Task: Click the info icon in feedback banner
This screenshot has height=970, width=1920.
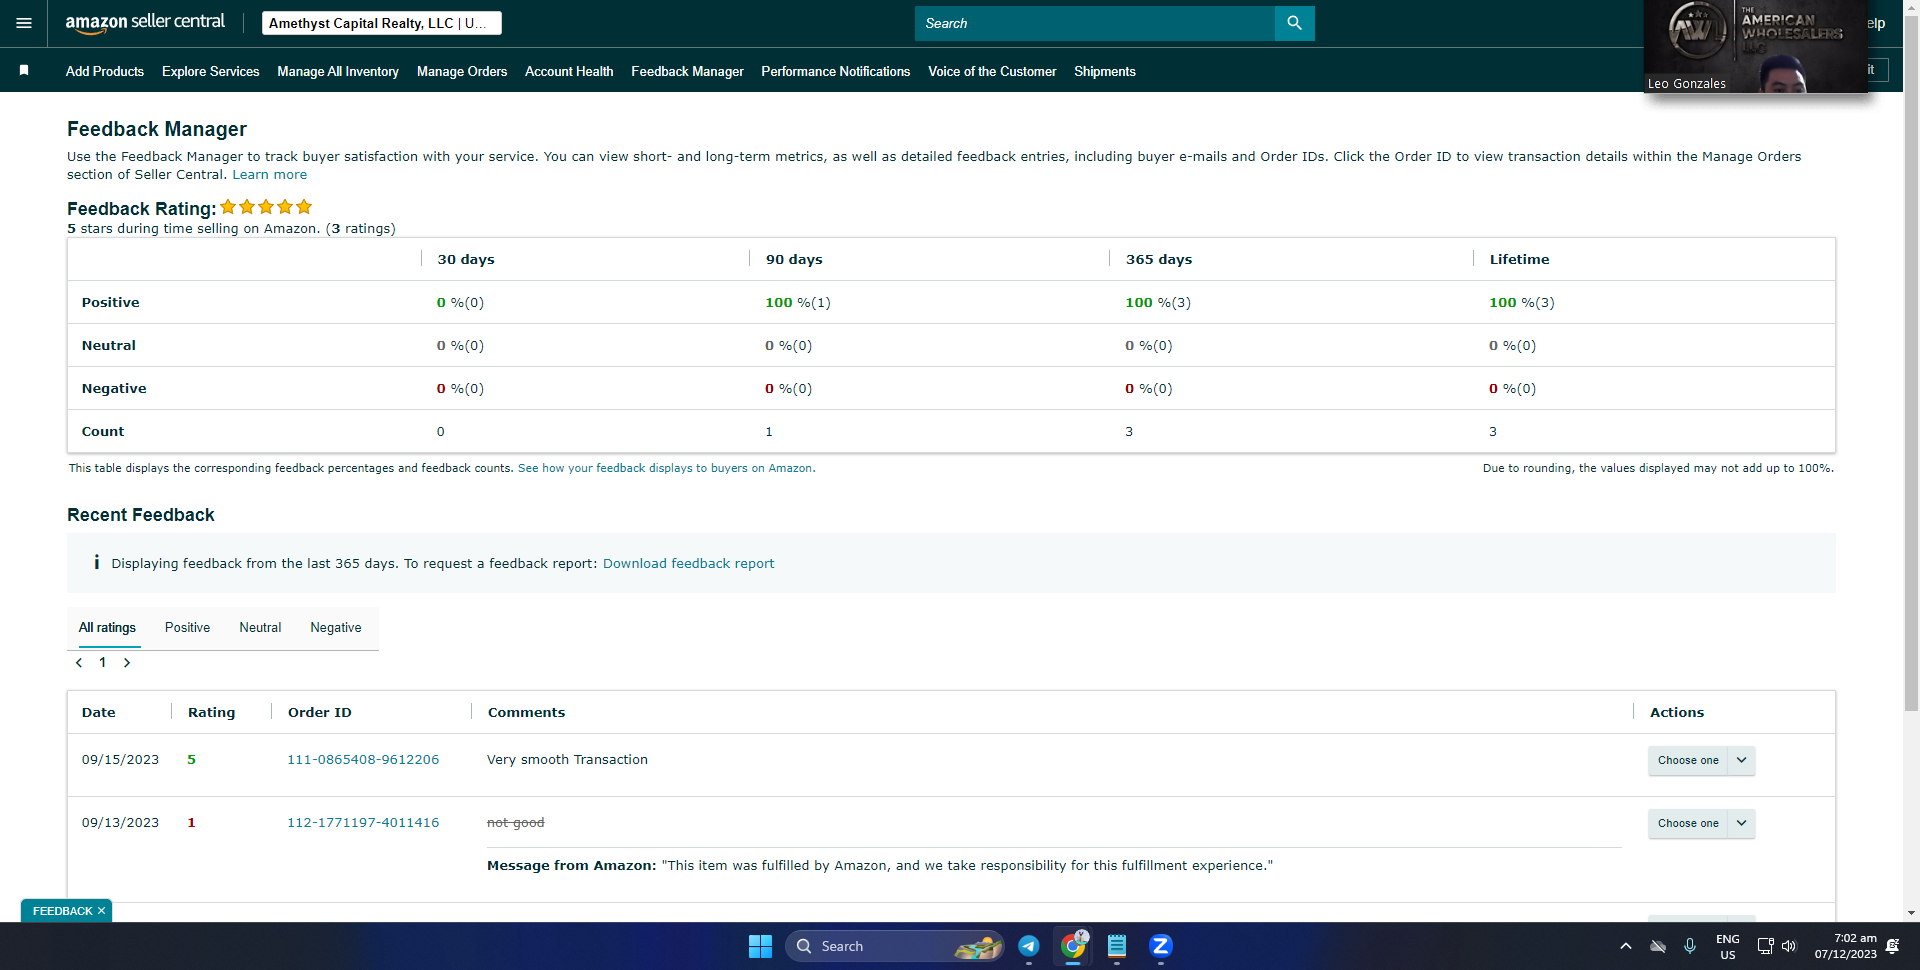Action: pyautogui.click(x=96, y=563)
